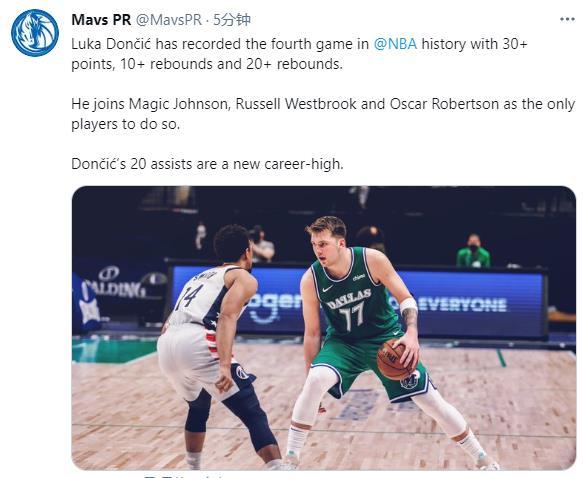Click the Mavericks logo on green shorts
This screenshot has height=478, width=583.
(410, 380)
